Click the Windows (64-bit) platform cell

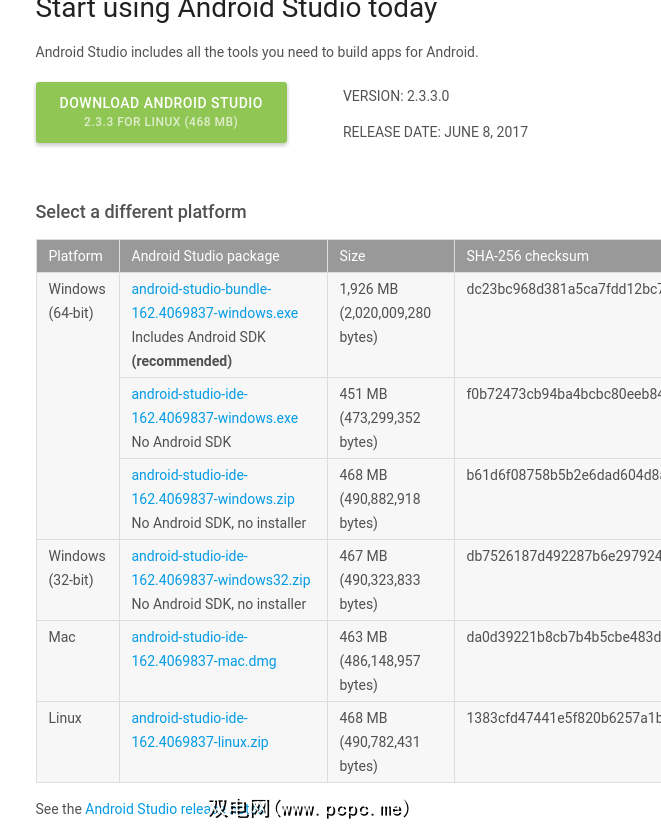click(77, 301)
